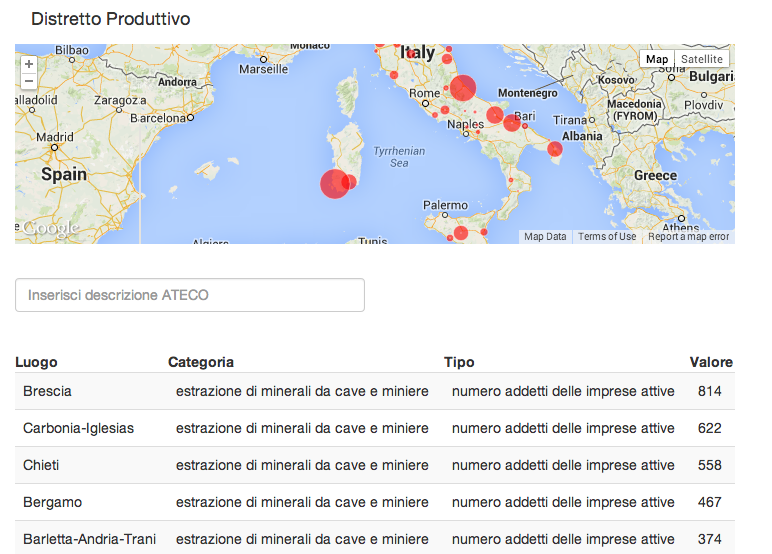The width and height of the screenshot is (772, 554).
Task: Click the Google logo on the map
Action: pyautogui.click(x=51, y=228)
